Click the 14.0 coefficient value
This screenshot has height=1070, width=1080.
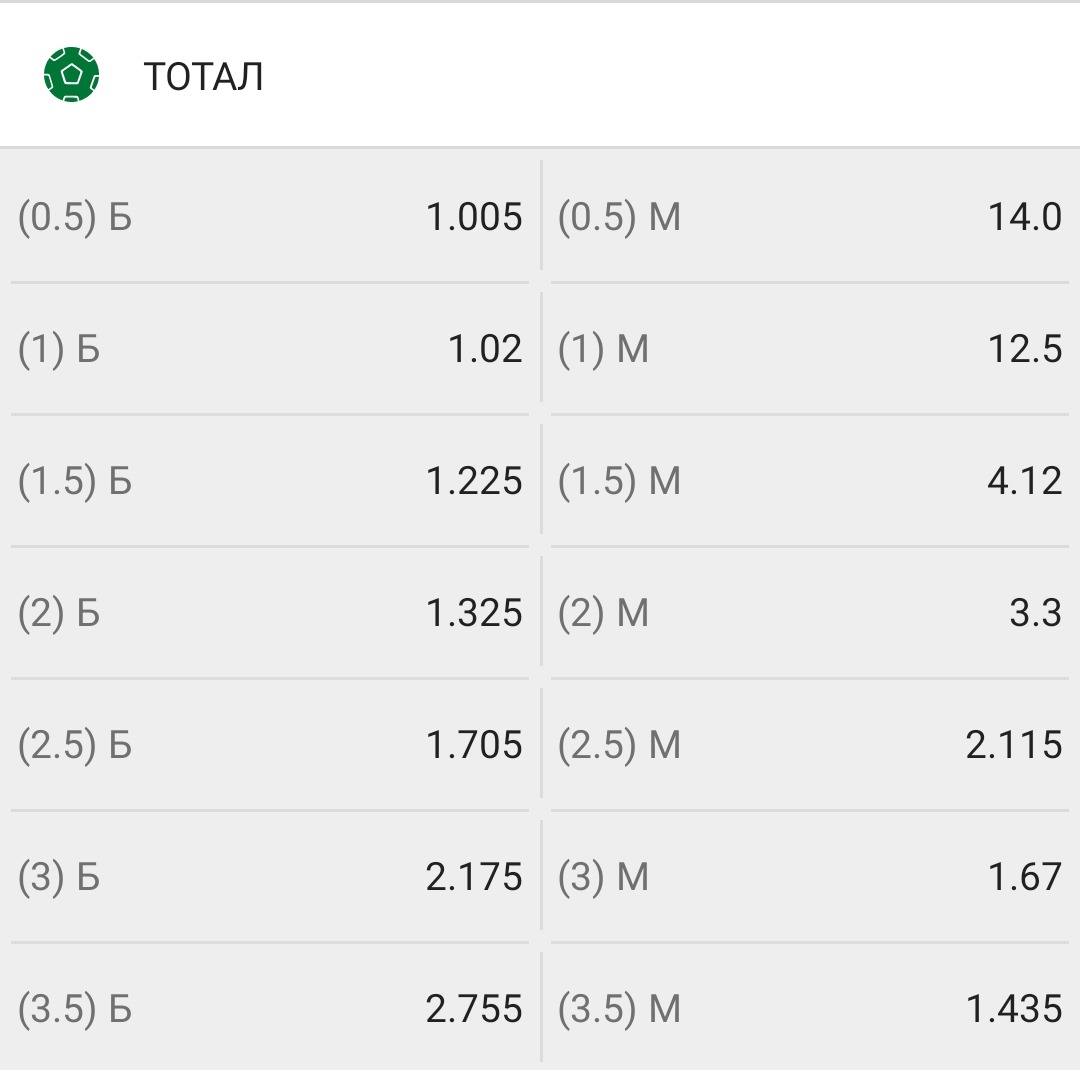click(1025, 217)
